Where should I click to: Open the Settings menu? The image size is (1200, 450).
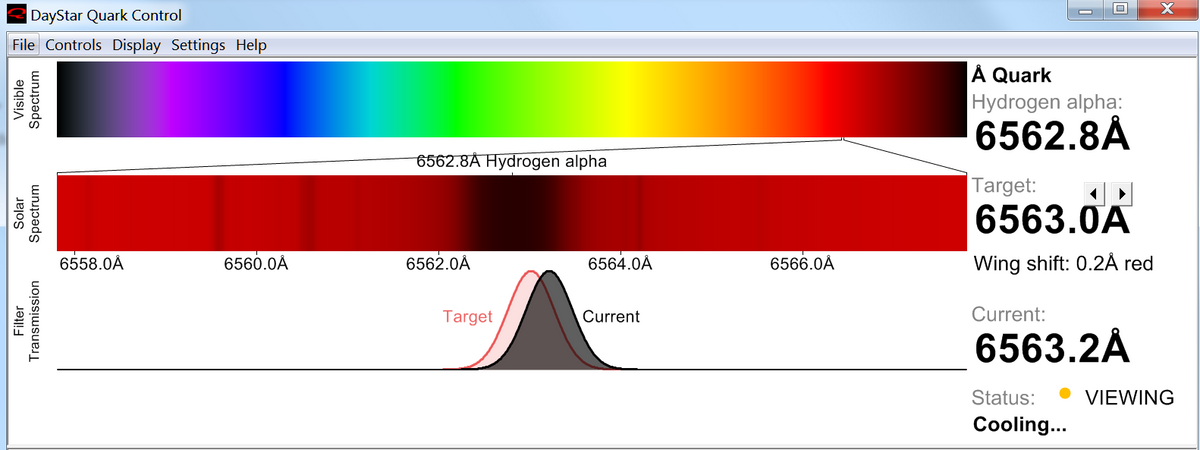(198, 45)
